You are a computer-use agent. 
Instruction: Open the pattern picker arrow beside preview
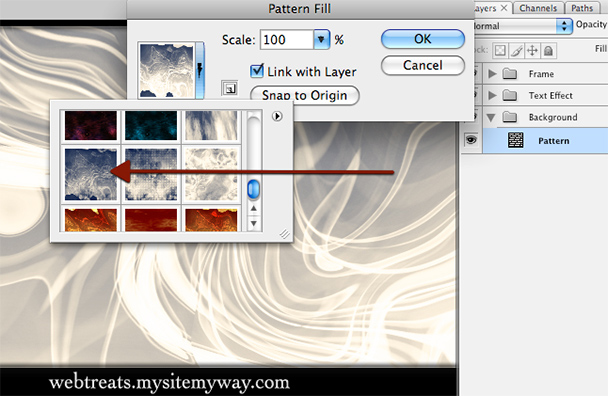pos(200,70)
